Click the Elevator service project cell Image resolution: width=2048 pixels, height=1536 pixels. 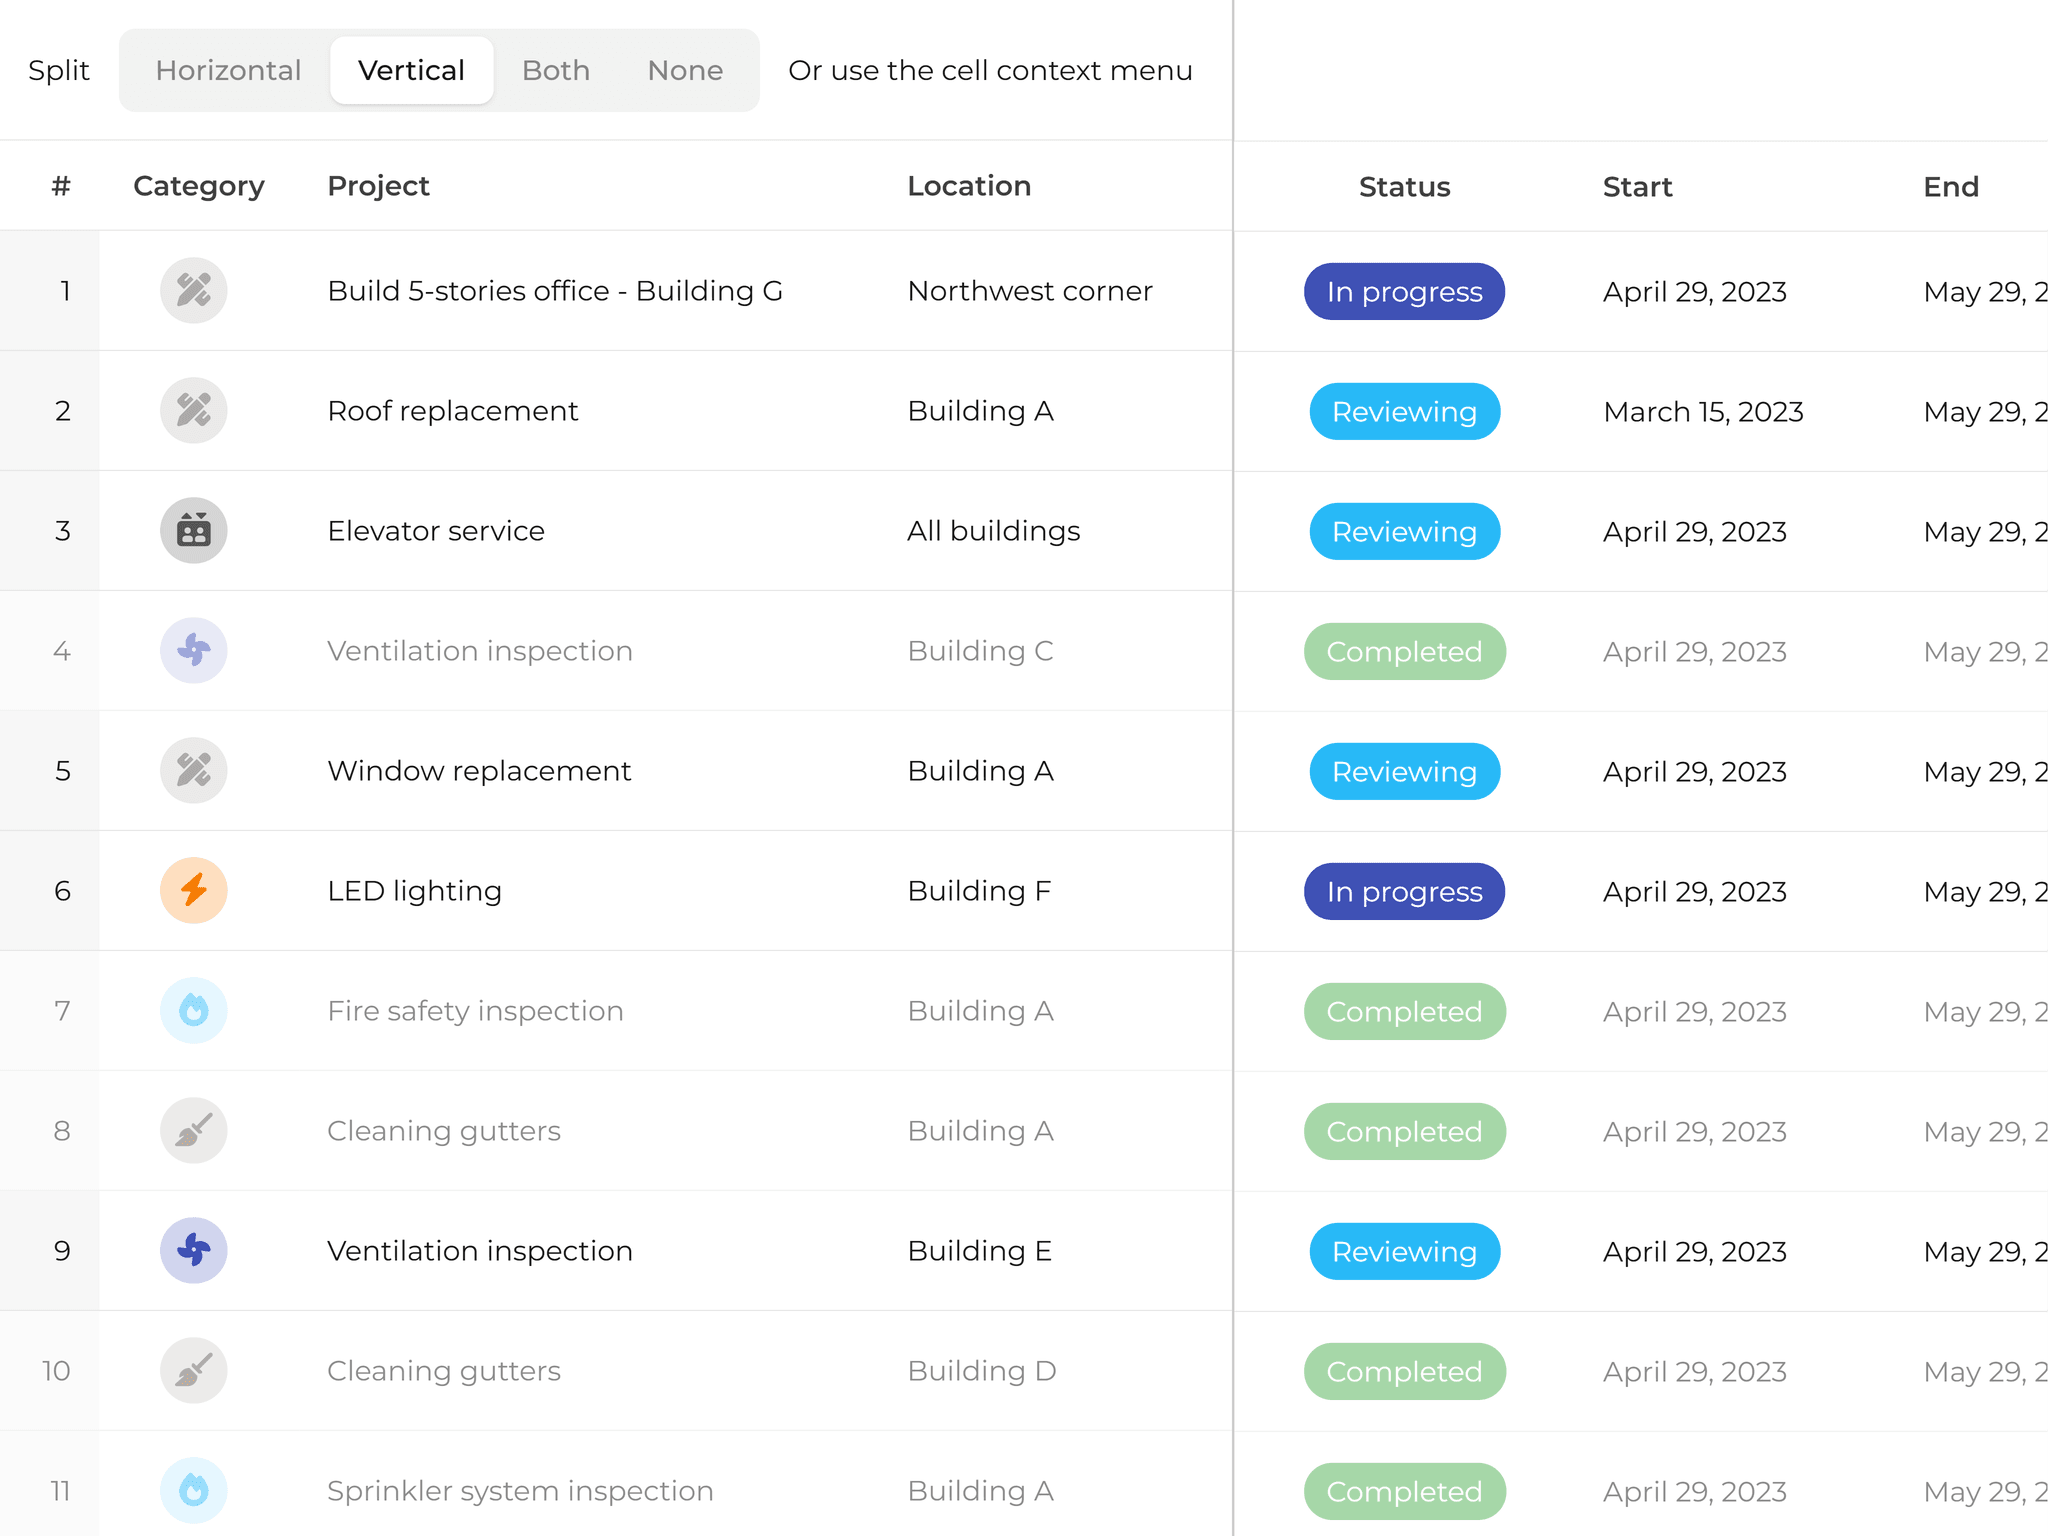436,531
